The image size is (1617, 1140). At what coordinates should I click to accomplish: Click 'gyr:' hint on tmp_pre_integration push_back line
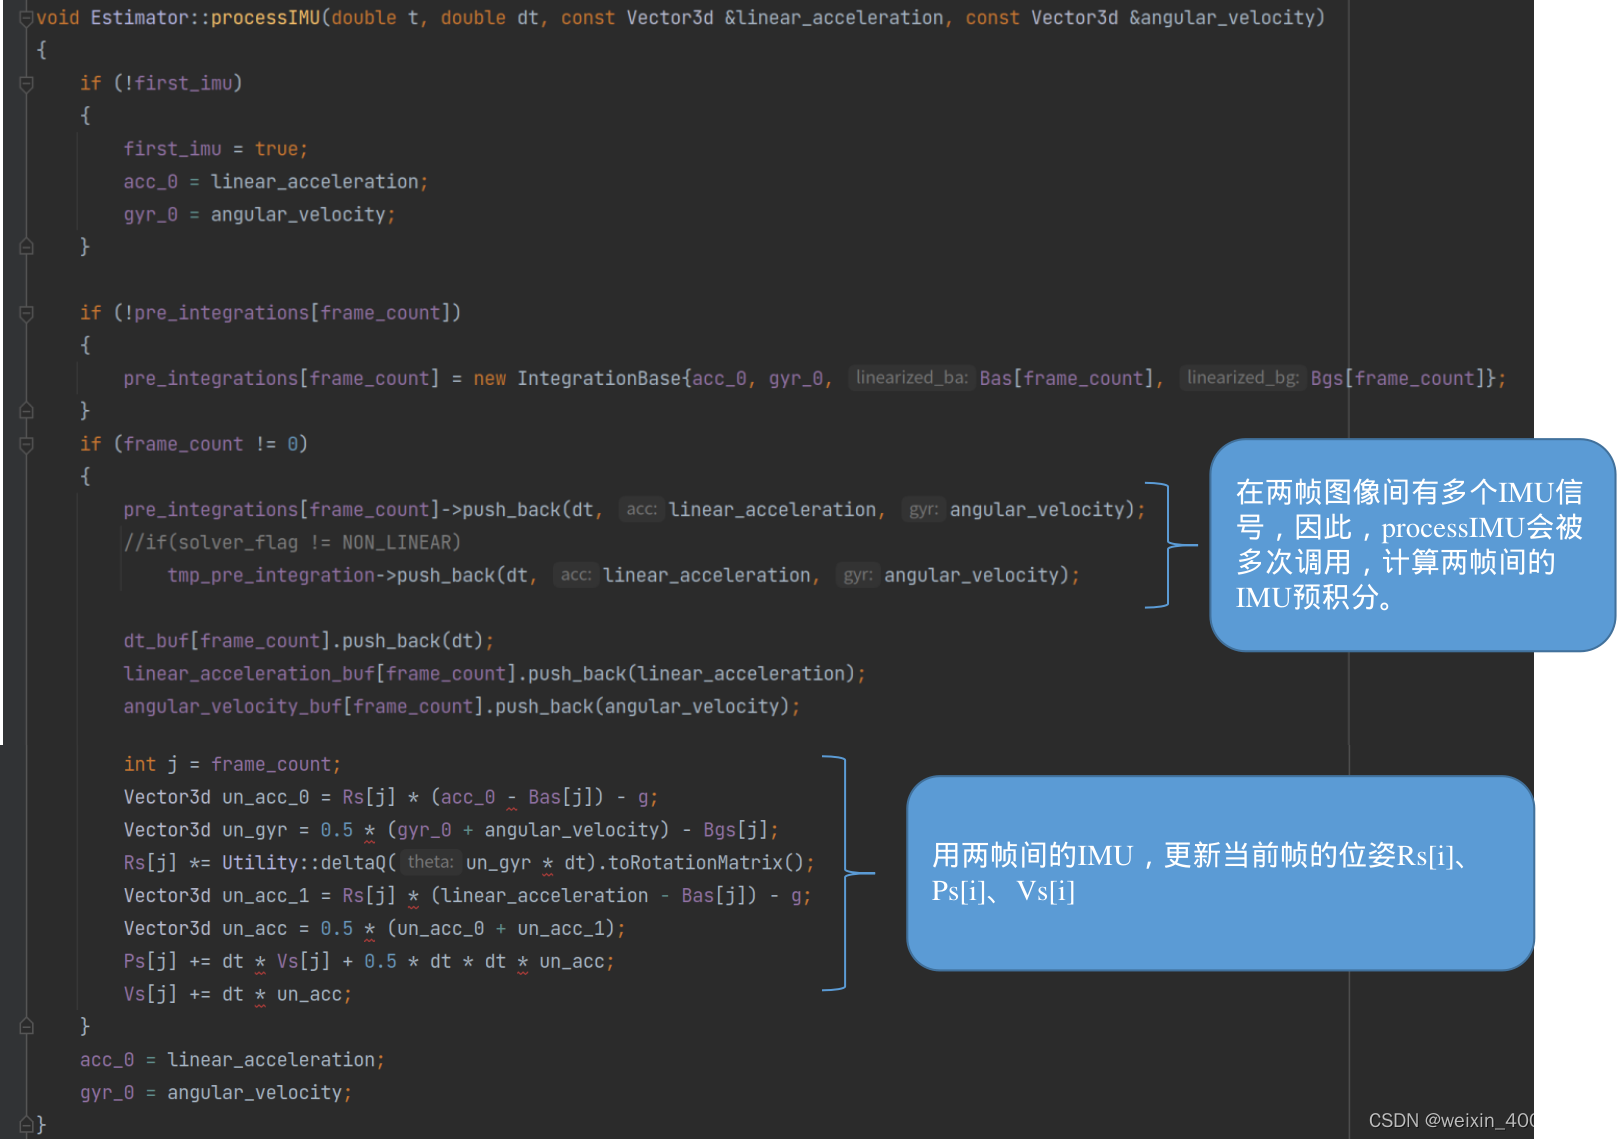coord(858,575)
